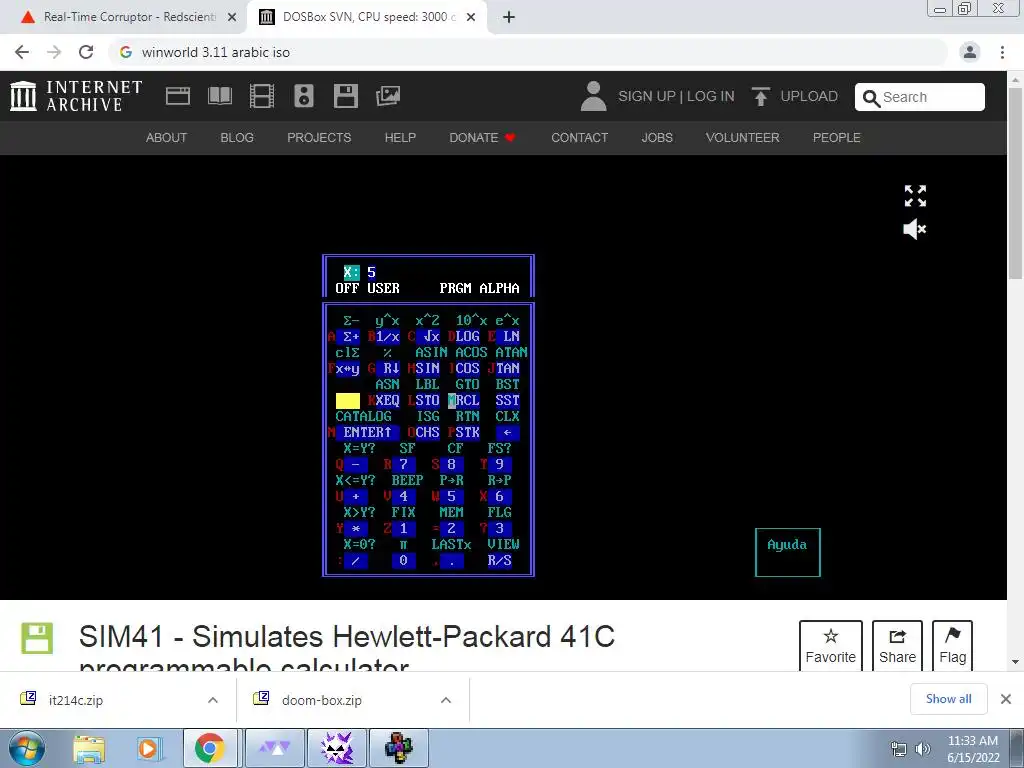1024x768 pixels.
Task: Click the browser back arrow
Action: pyautogui.click(x=22, y=52)
